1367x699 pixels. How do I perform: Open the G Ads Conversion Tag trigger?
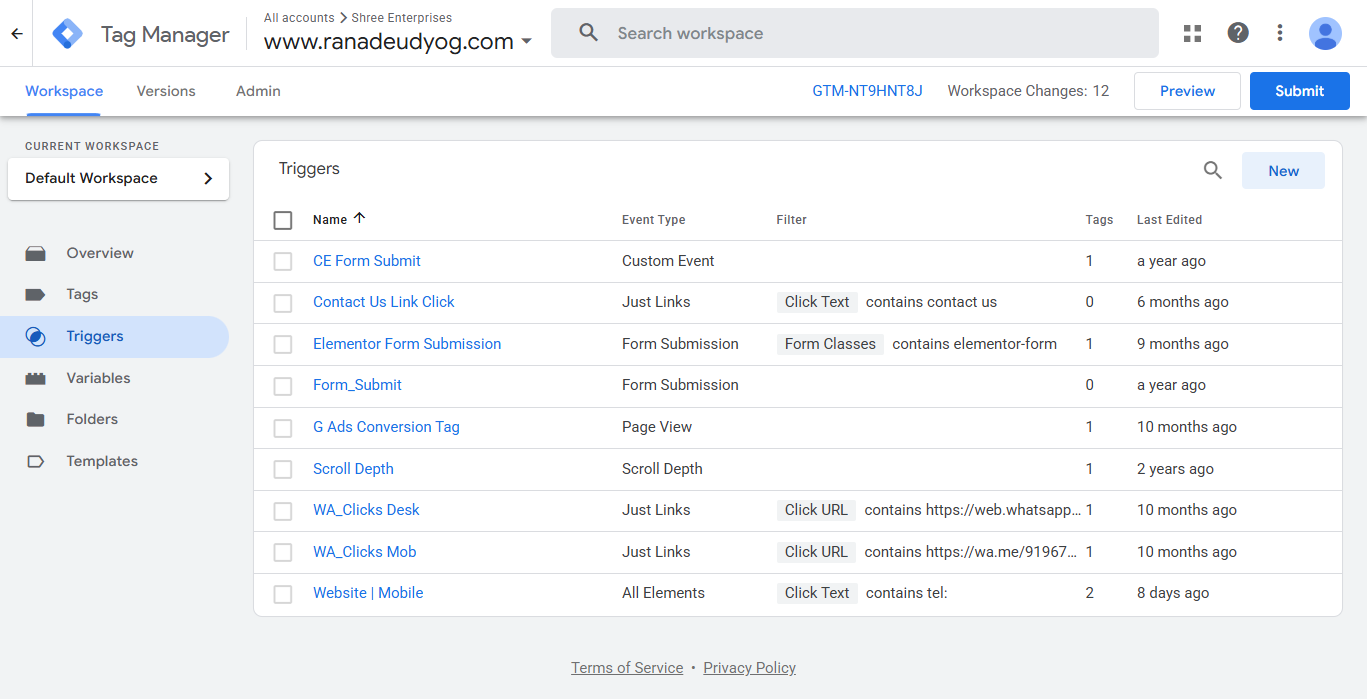point(386,427)
